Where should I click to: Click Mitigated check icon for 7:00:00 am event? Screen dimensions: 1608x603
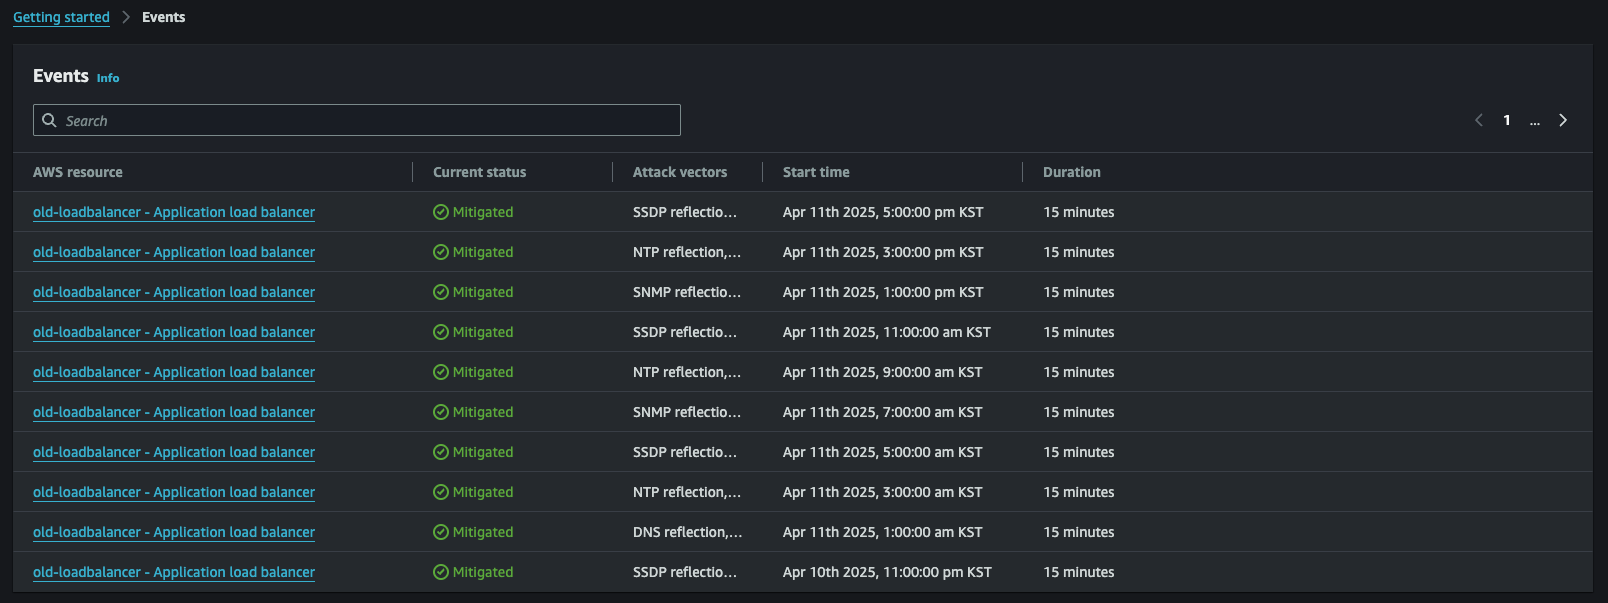click(x=441, y=412)
